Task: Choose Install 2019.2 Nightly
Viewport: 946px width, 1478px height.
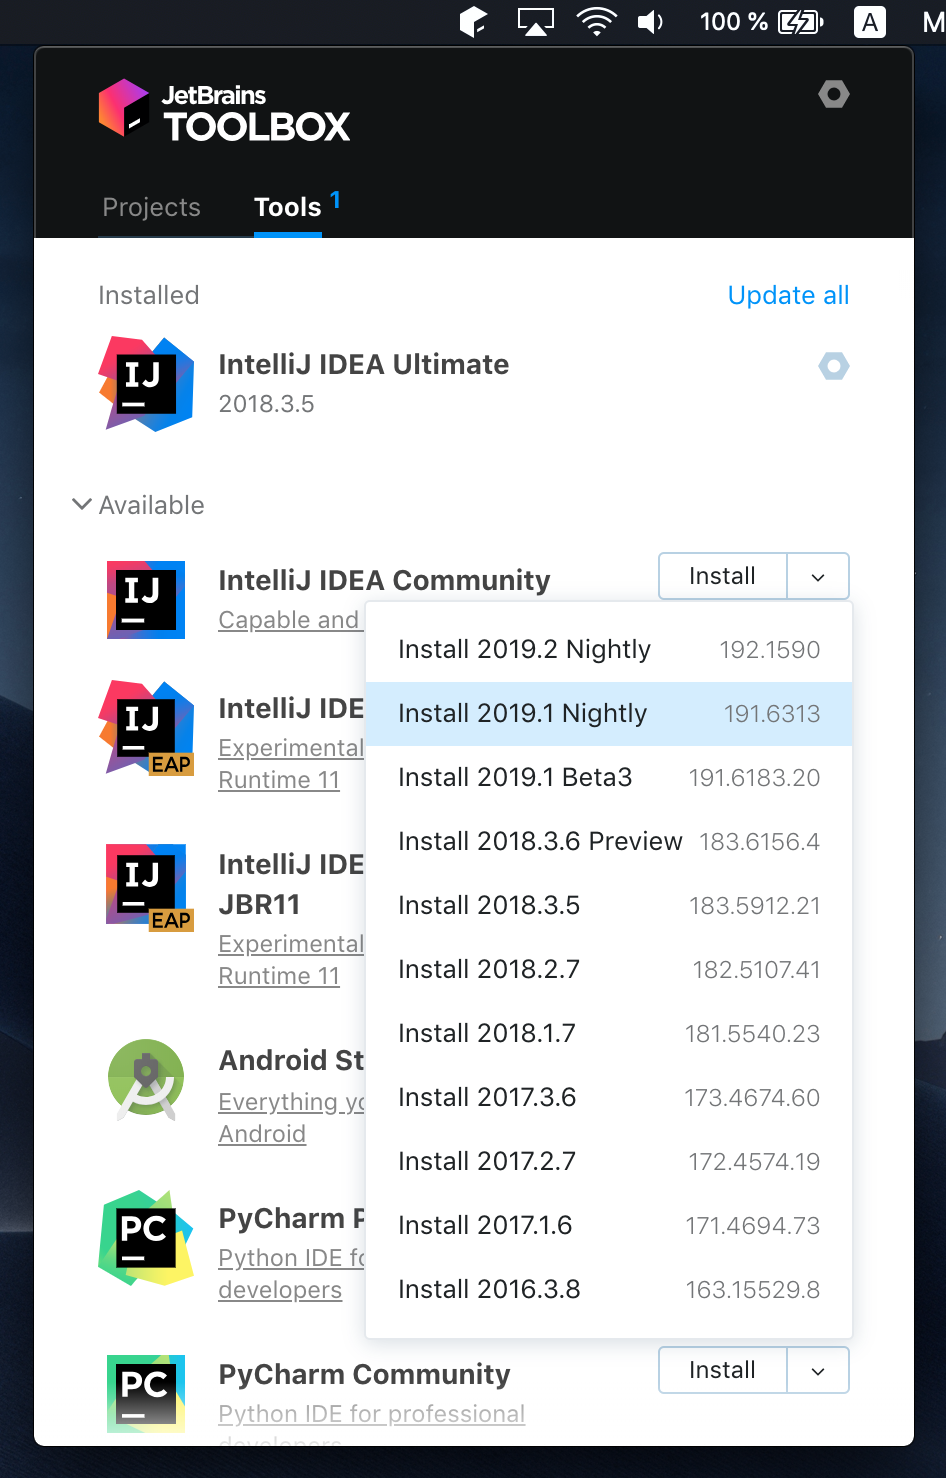Action: click(609, 650)
